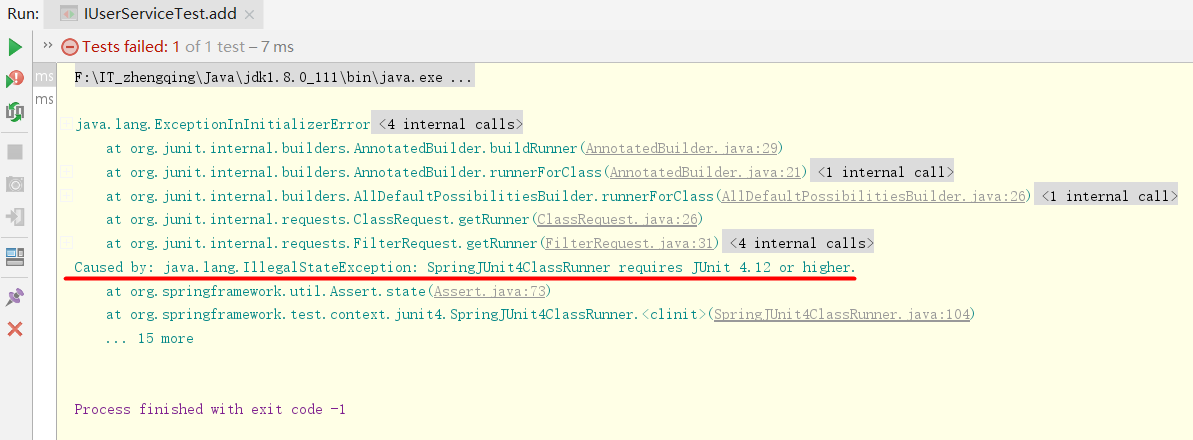The width and height of the screenshot is (1193, 440).
Task: Pin the run tab with pin icon
Action: click(14, 298)
